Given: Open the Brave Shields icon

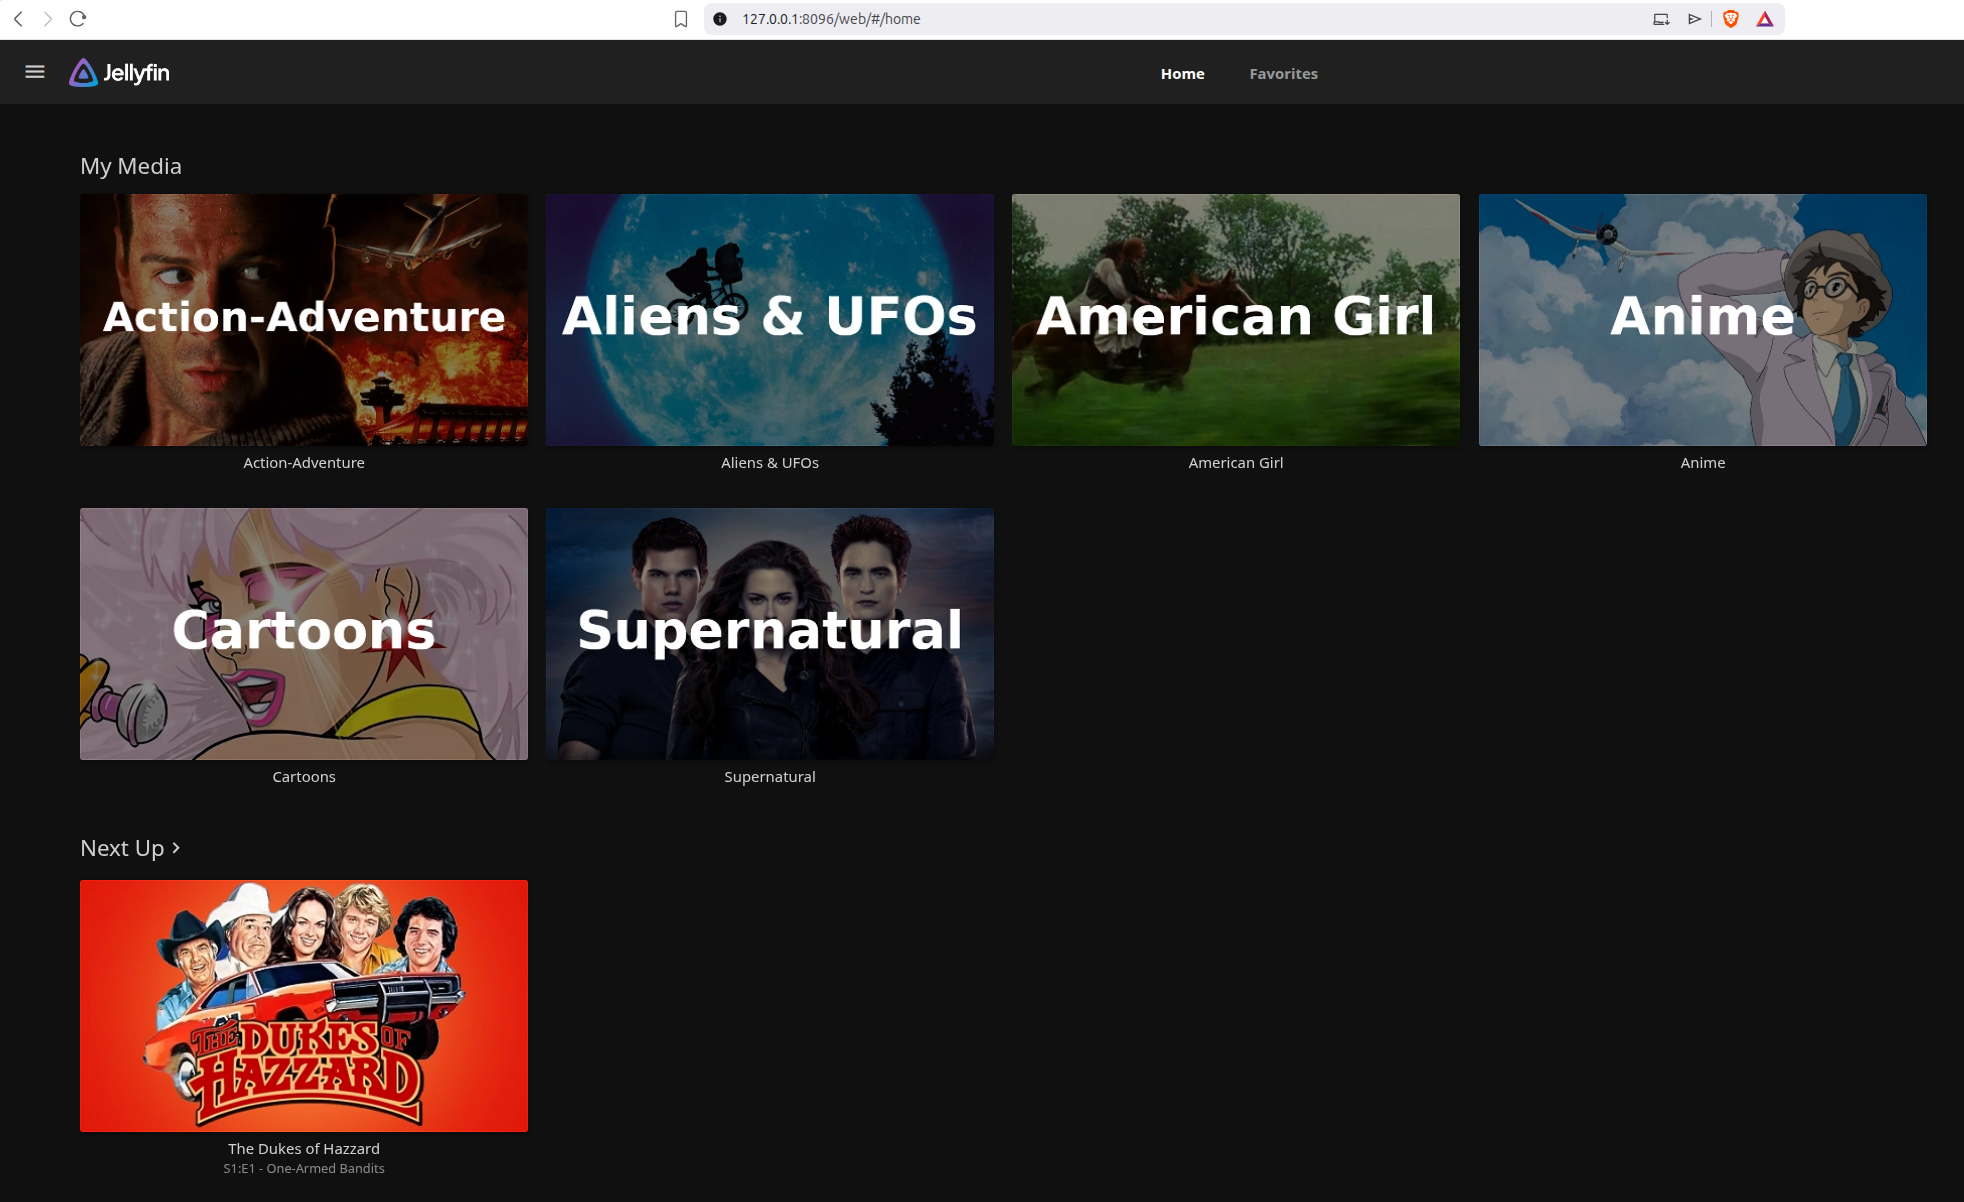Looking at the screenshot, I should tap(1731, 19).
